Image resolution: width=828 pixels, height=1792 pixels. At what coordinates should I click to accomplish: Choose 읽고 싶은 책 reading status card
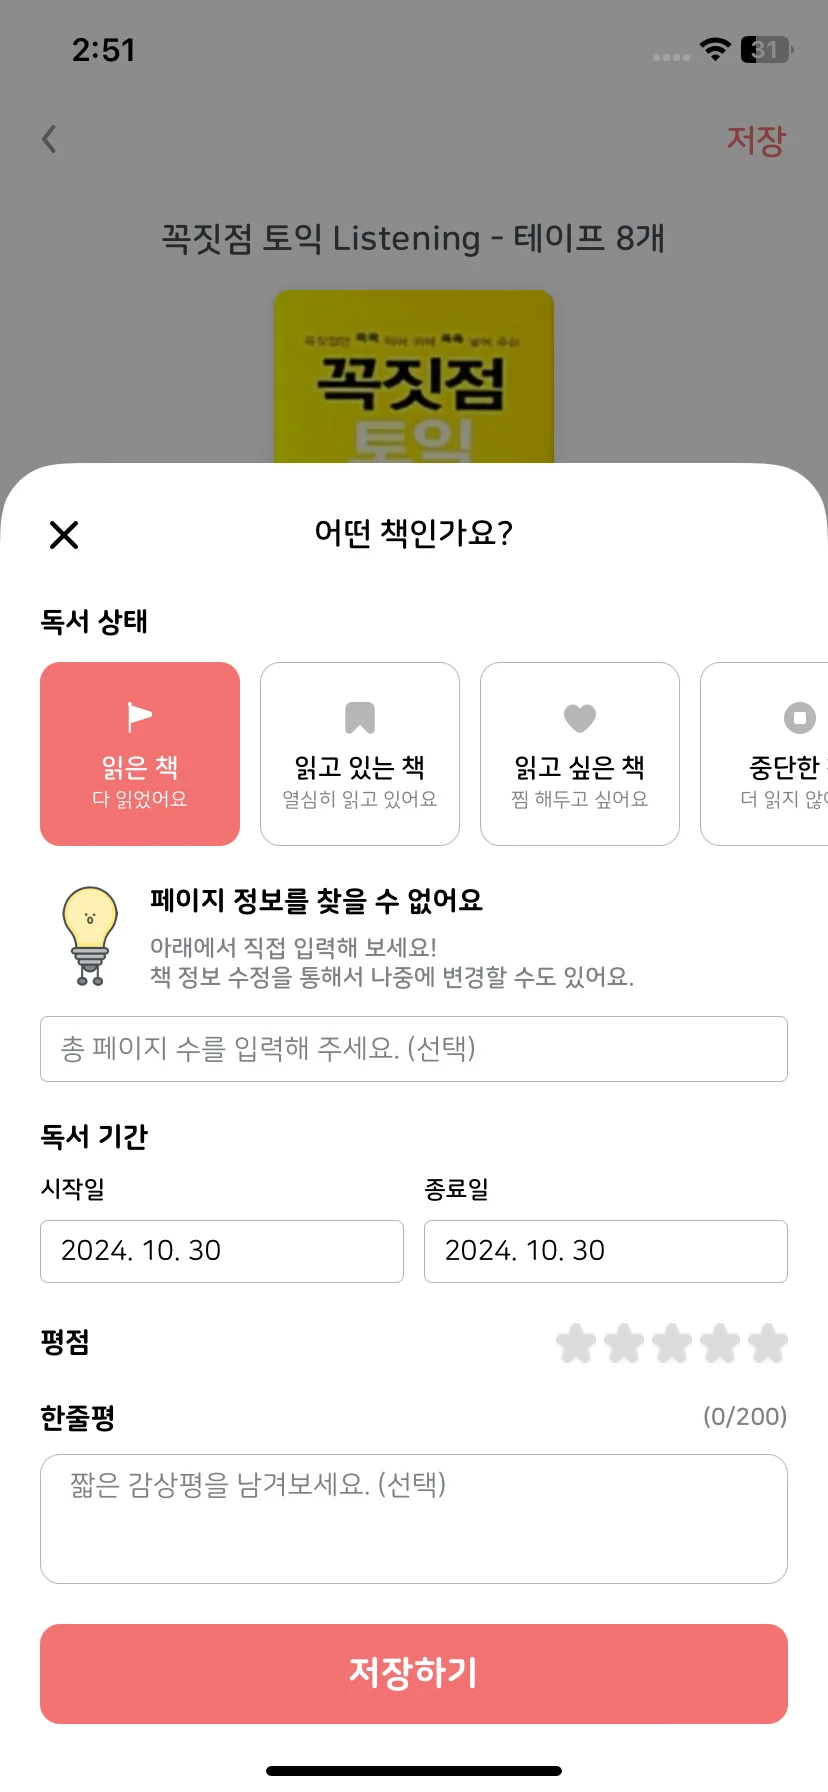(580, 754)
